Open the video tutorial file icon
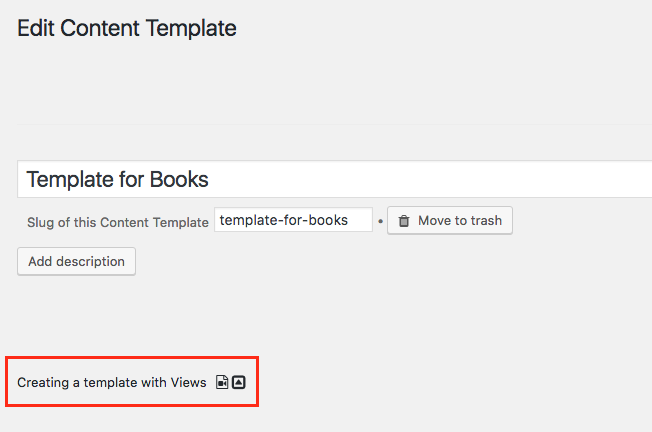 point(222,382)
